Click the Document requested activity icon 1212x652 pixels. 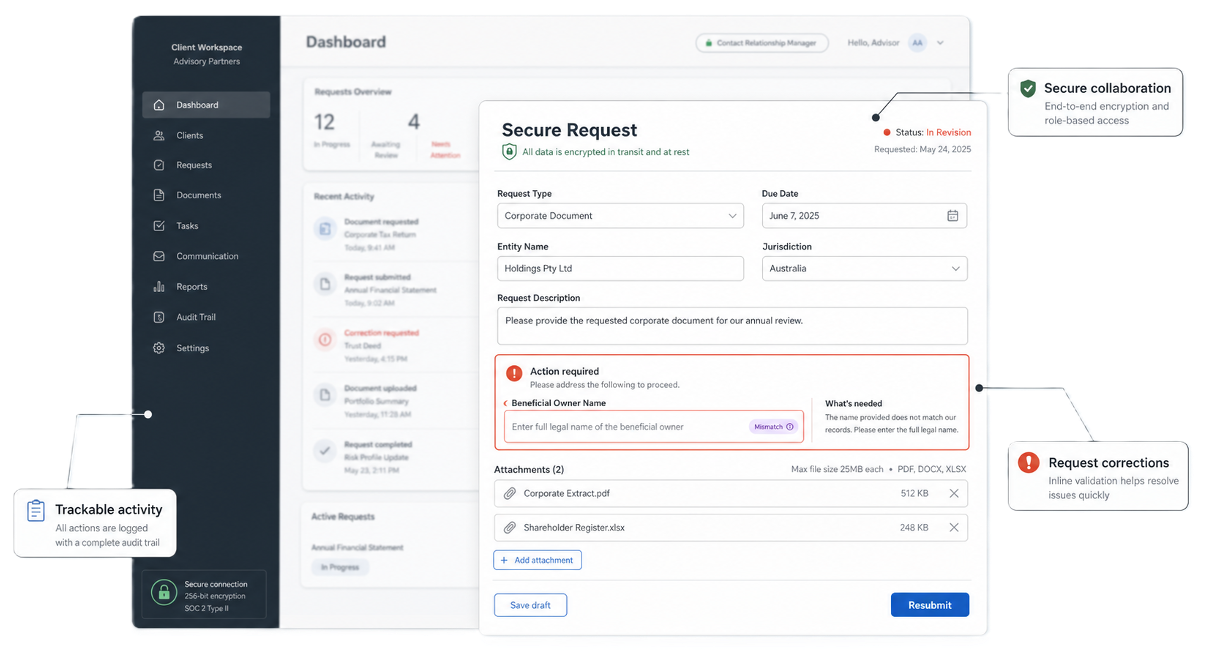click(x=325, y=229)
